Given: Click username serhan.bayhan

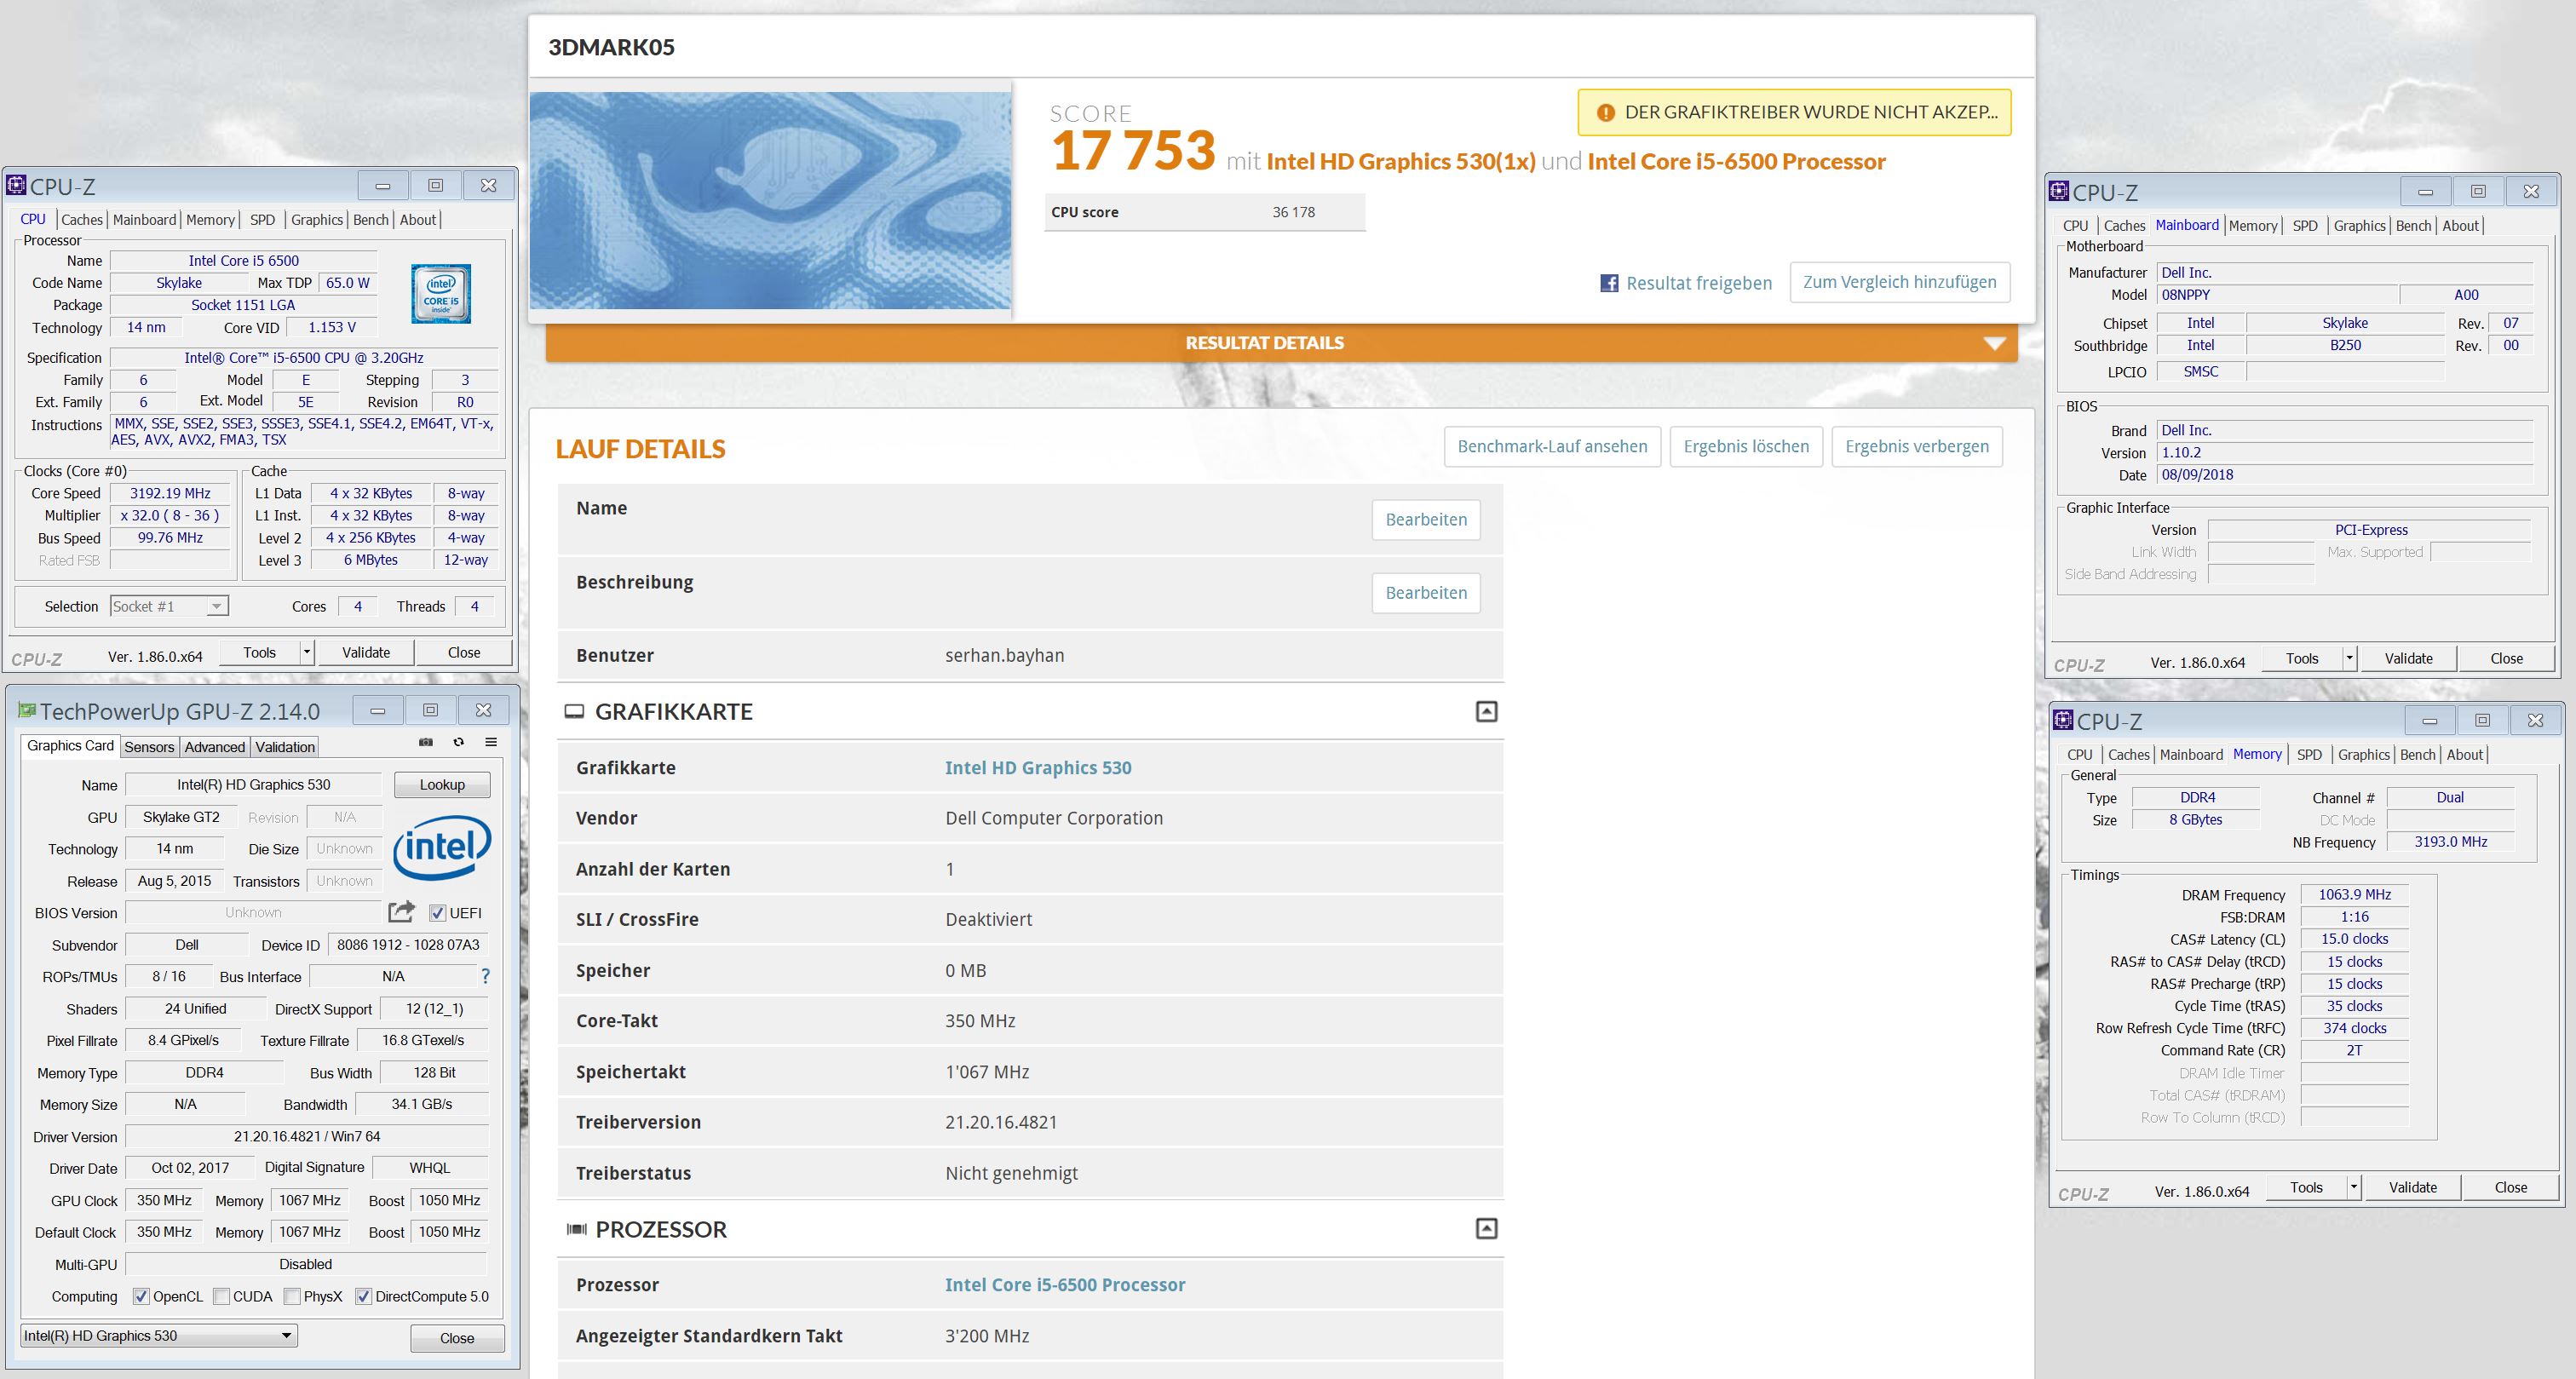Looking at the screenshot, I should pyautogui.click(x=1004, y=656).
